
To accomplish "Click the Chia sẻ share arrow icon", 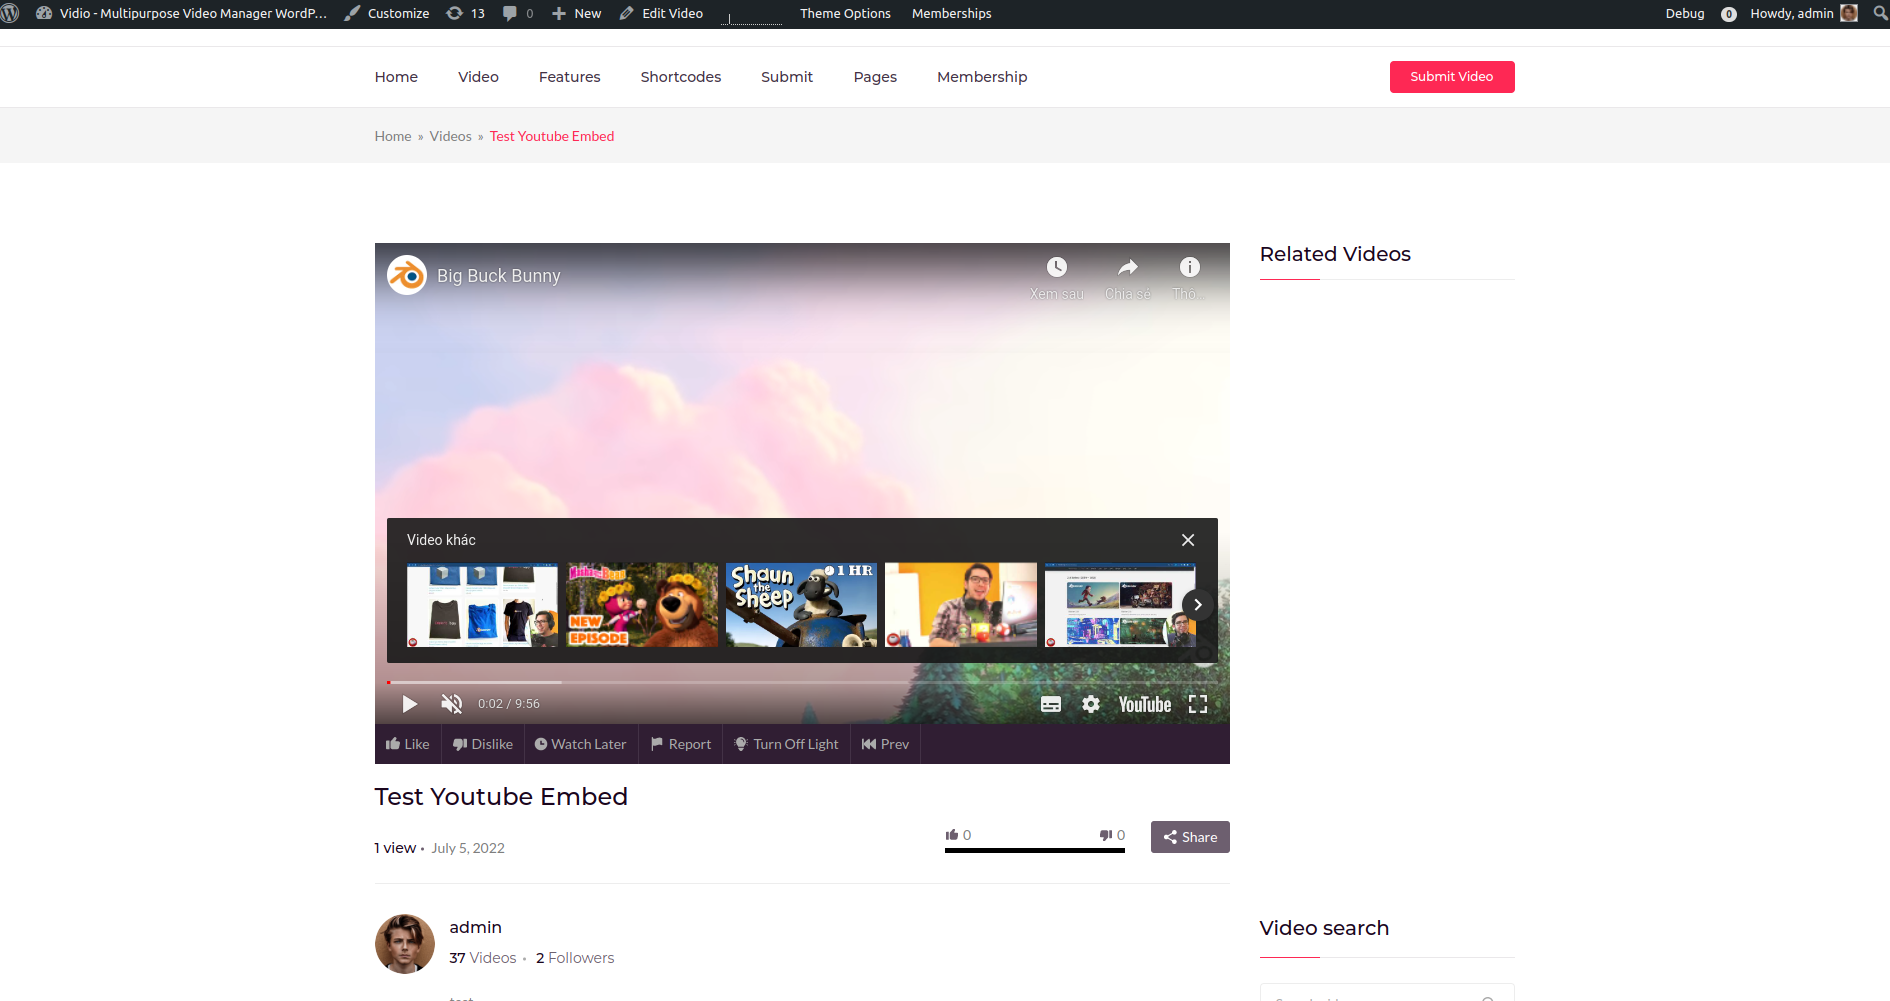I will click(1127, 267).
